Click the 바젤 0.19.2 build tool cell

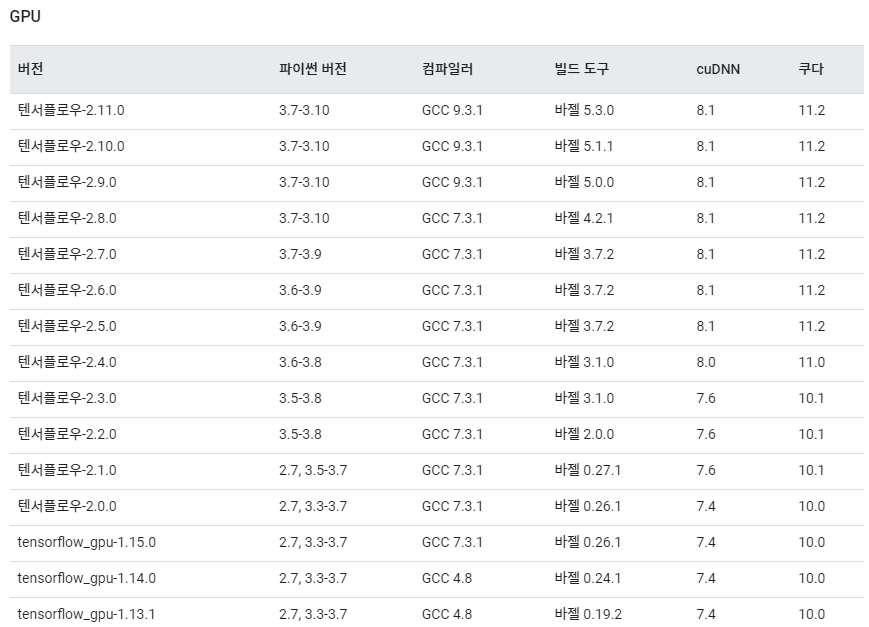click(588, 614)
